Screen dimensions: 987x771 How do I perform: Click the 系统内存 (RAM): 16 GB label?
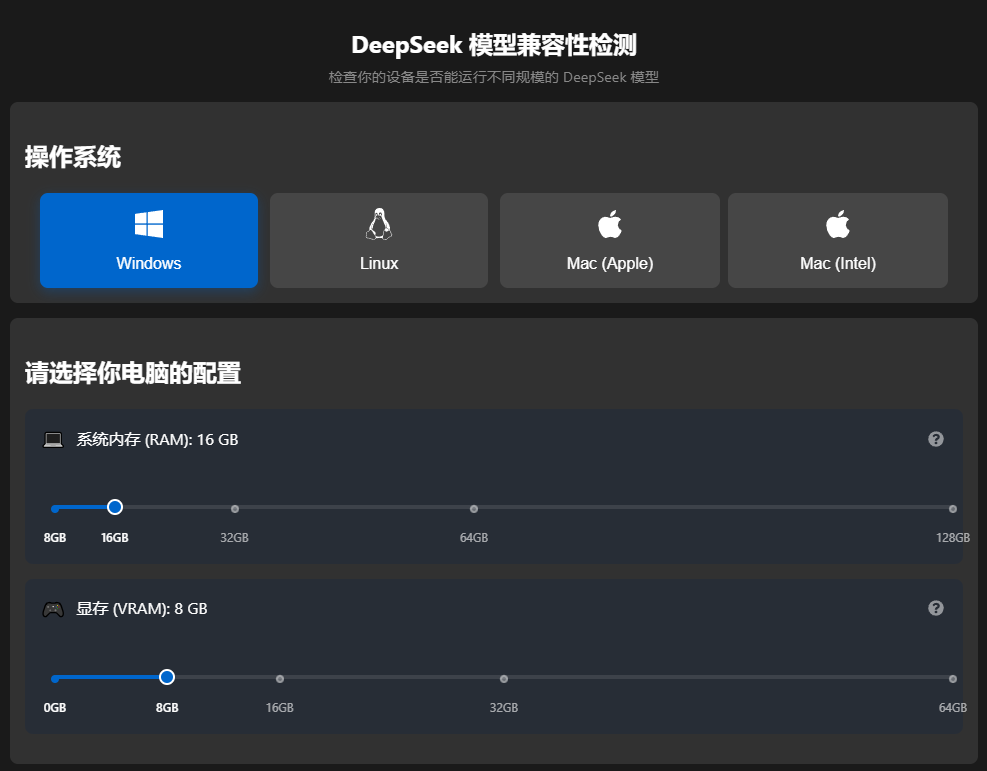(x=157, y=439)
